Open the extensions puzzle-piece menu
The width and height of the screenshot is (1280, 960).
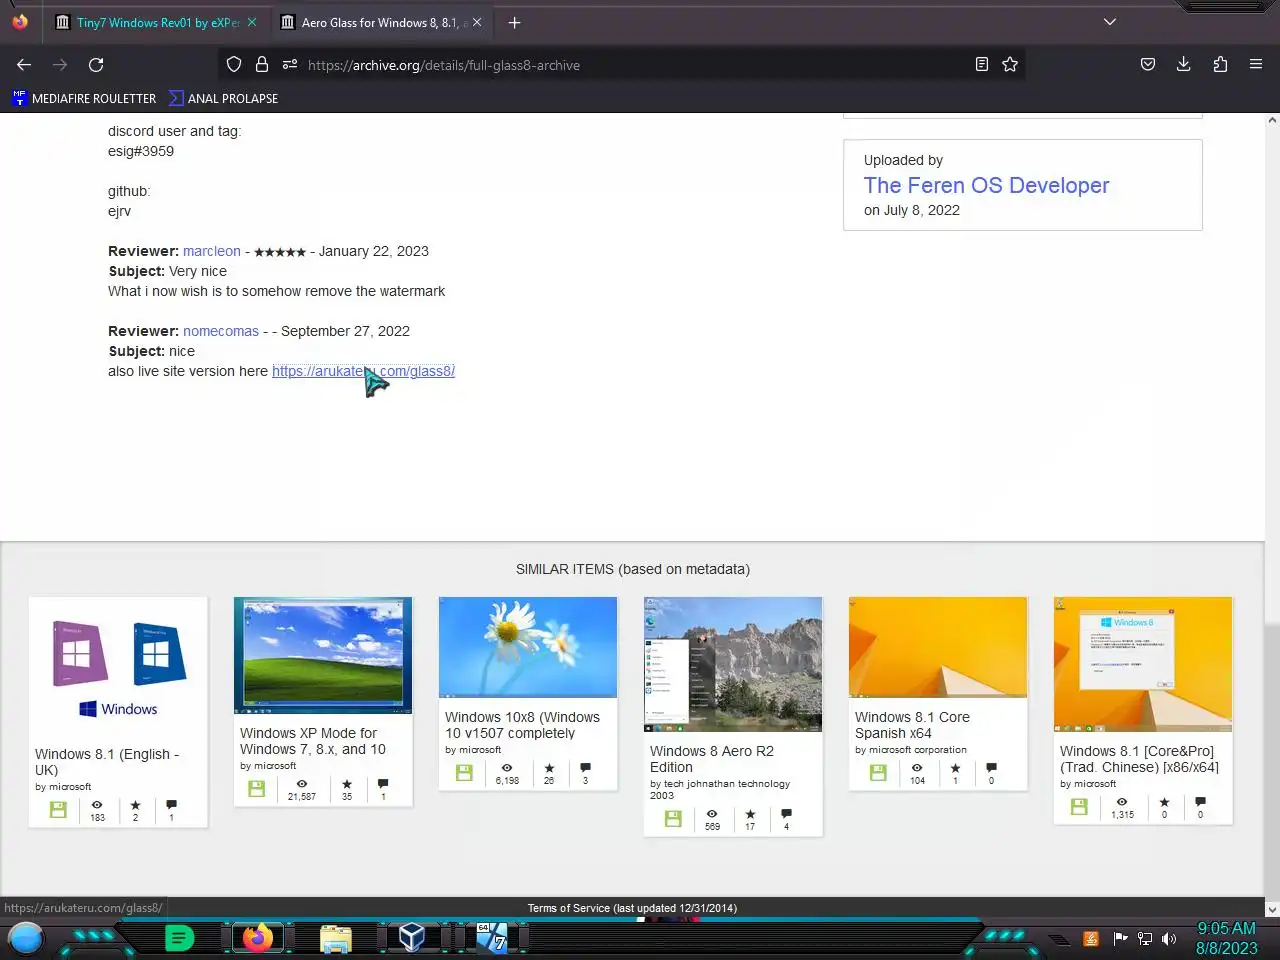(1220, 65)
